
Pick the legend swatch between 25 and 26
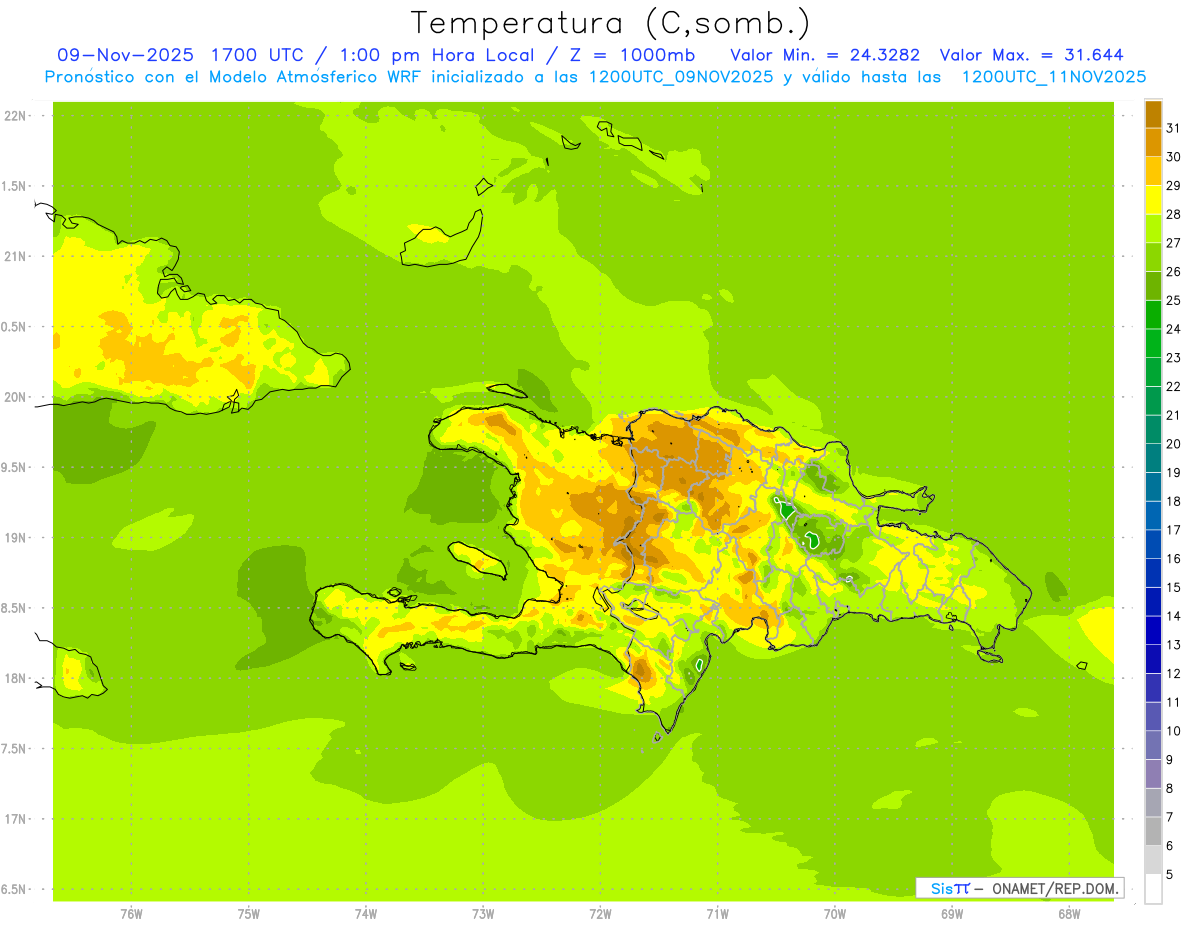[1153, 286]
